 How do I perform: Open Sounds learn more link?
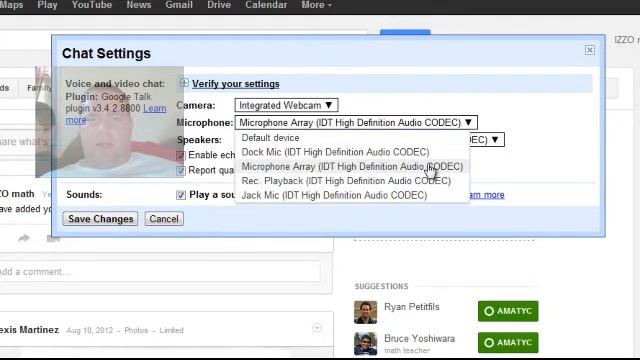click(487, 195)
